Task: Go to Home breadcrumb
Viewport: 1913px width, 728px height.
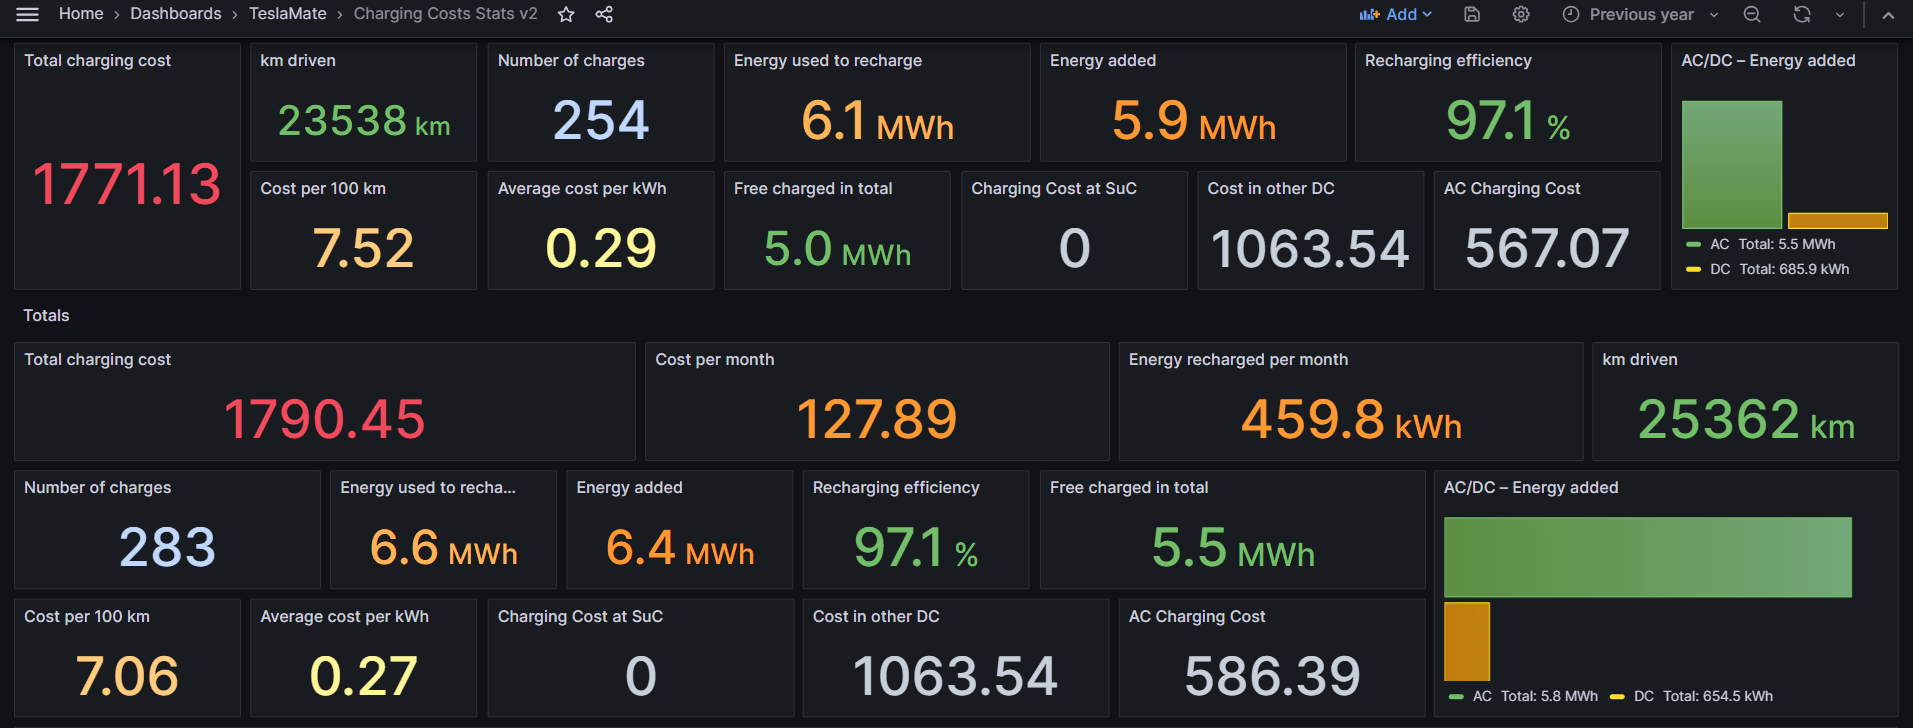Action: [81, 14]
